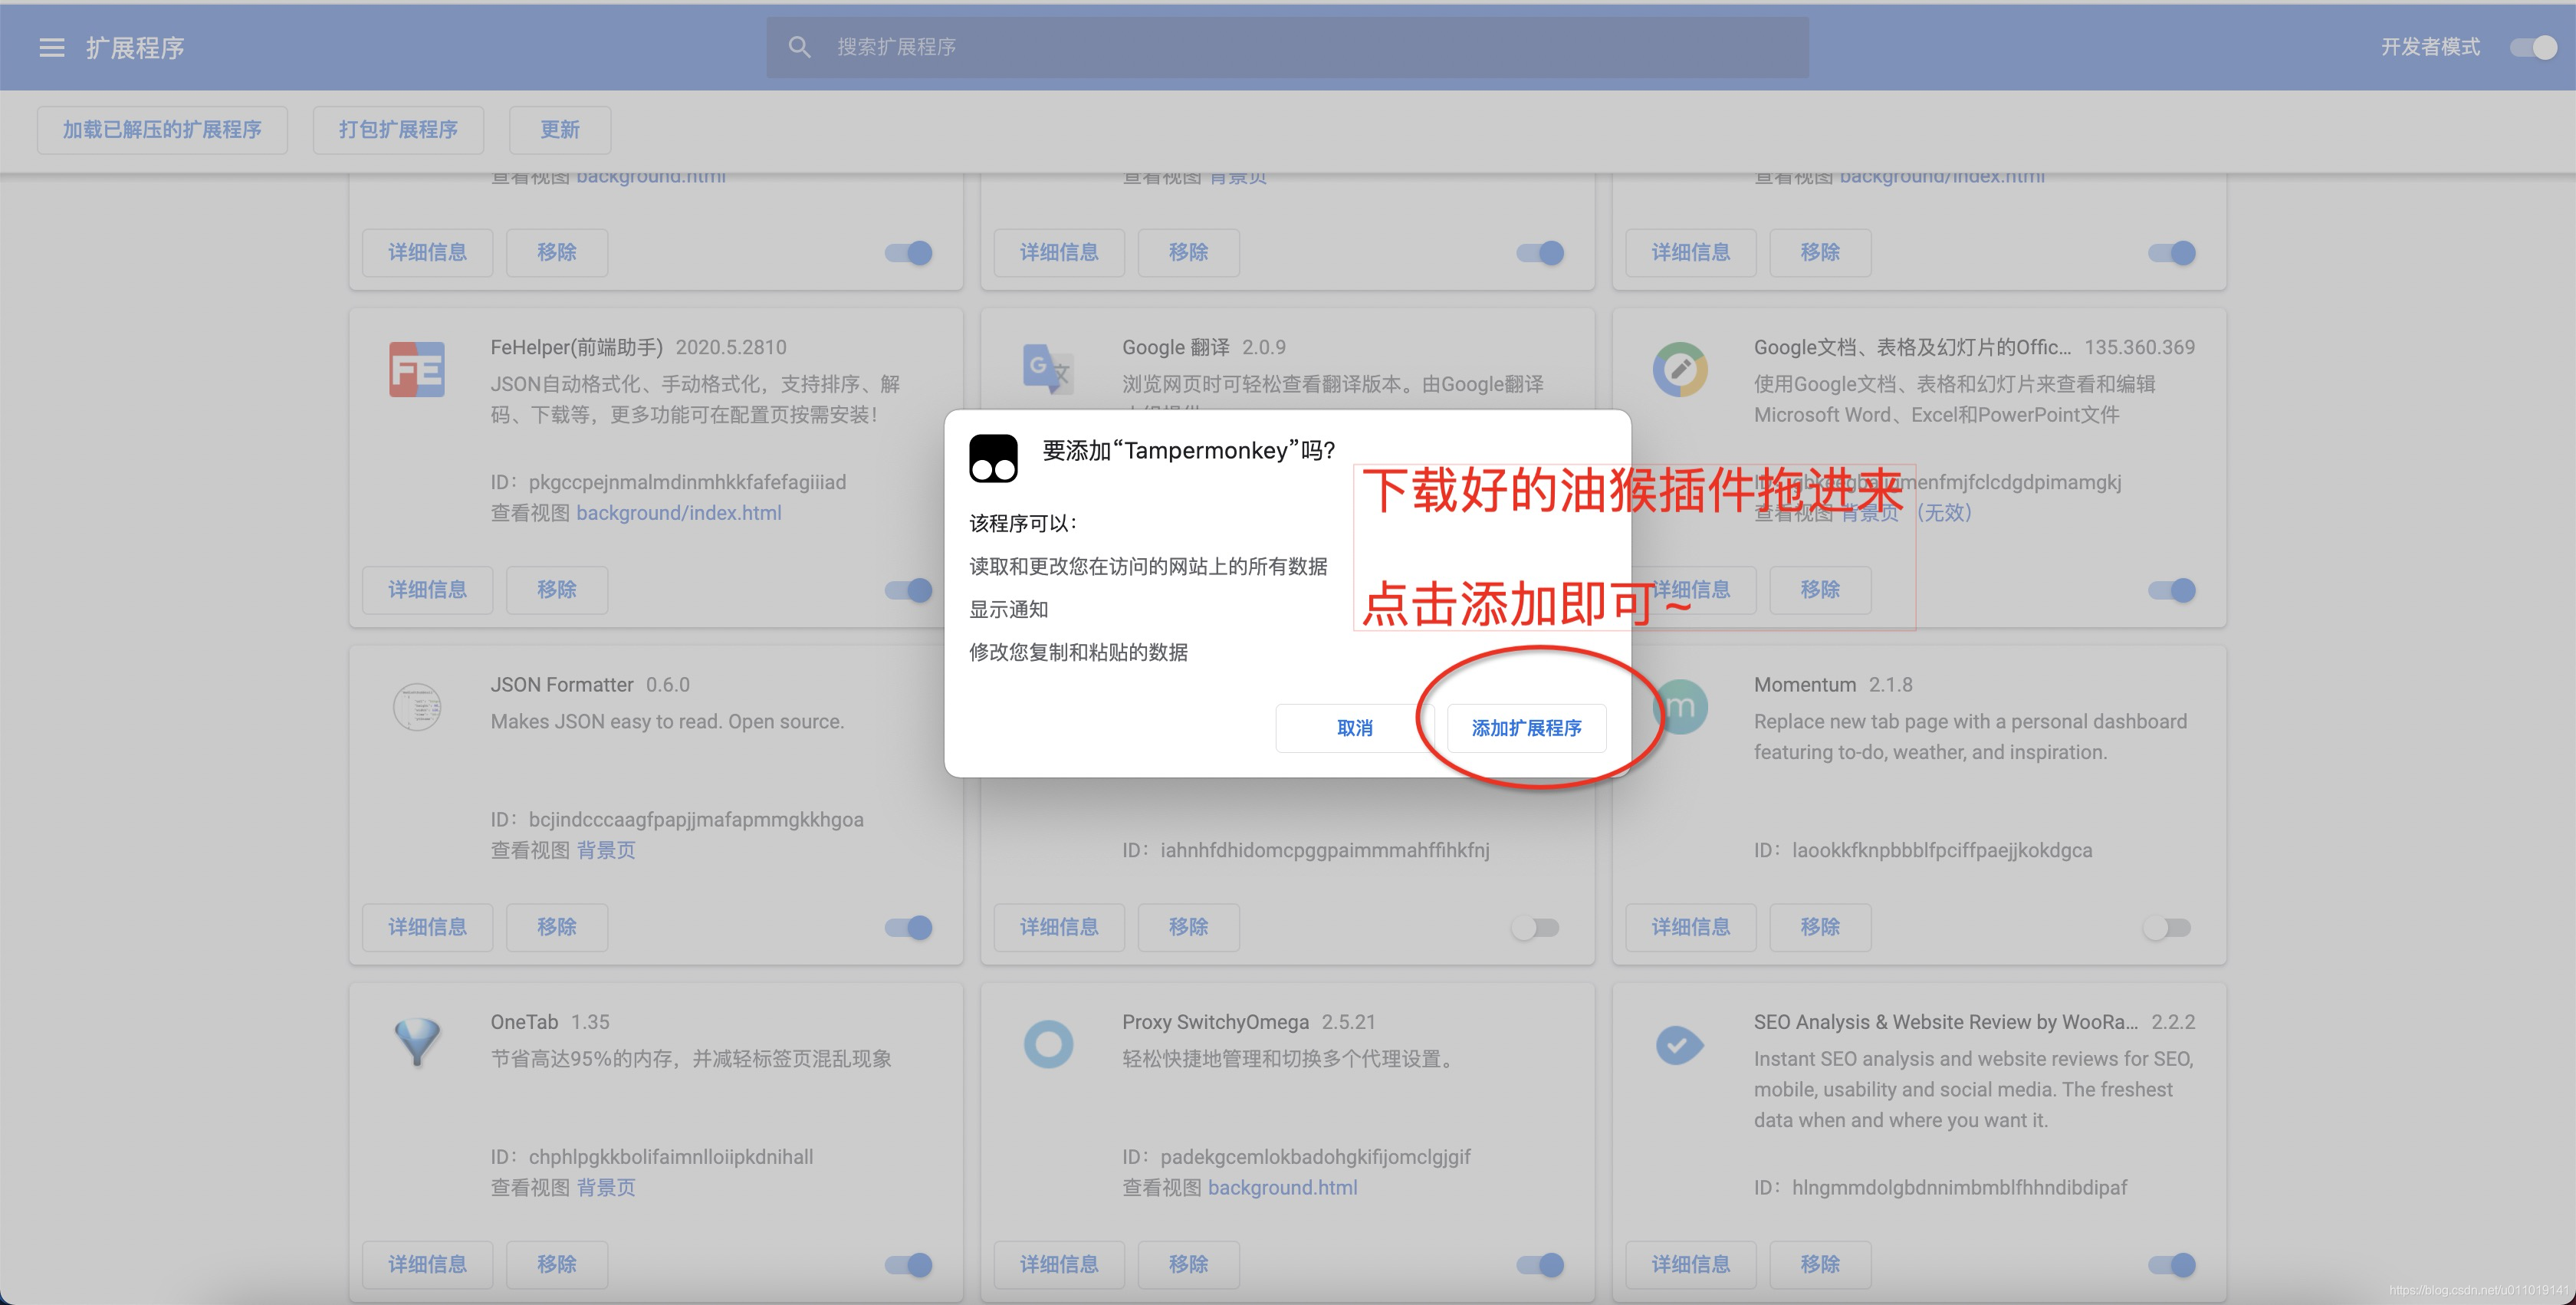Disable the FeHelper extension toggle
The width and height of the screenshot is (2576, 1305).
coord(908,590)
